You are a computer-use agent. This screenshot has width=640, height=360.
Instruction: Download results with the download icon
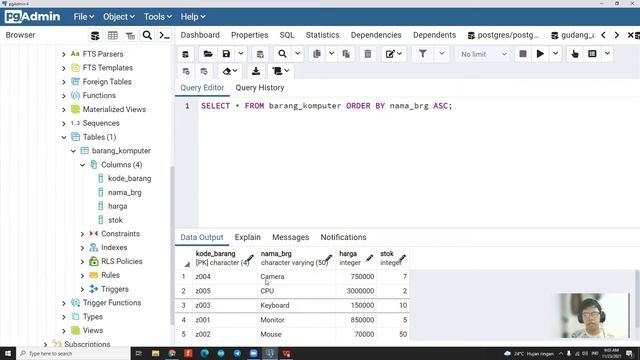click(256, 71)
